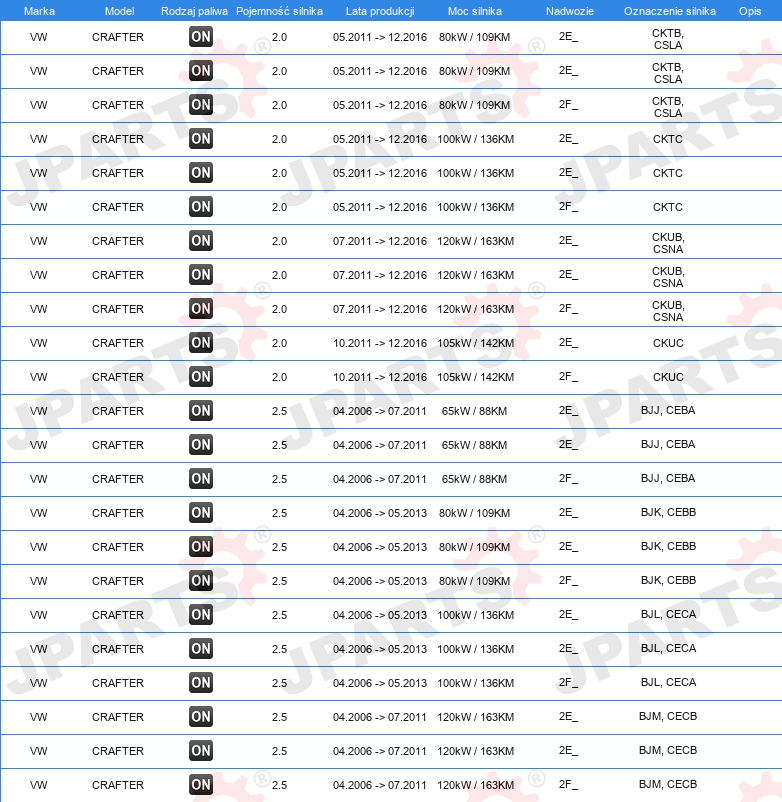Click BJJ, CEBA engine code in the 2F_ row

click(668, 478)
